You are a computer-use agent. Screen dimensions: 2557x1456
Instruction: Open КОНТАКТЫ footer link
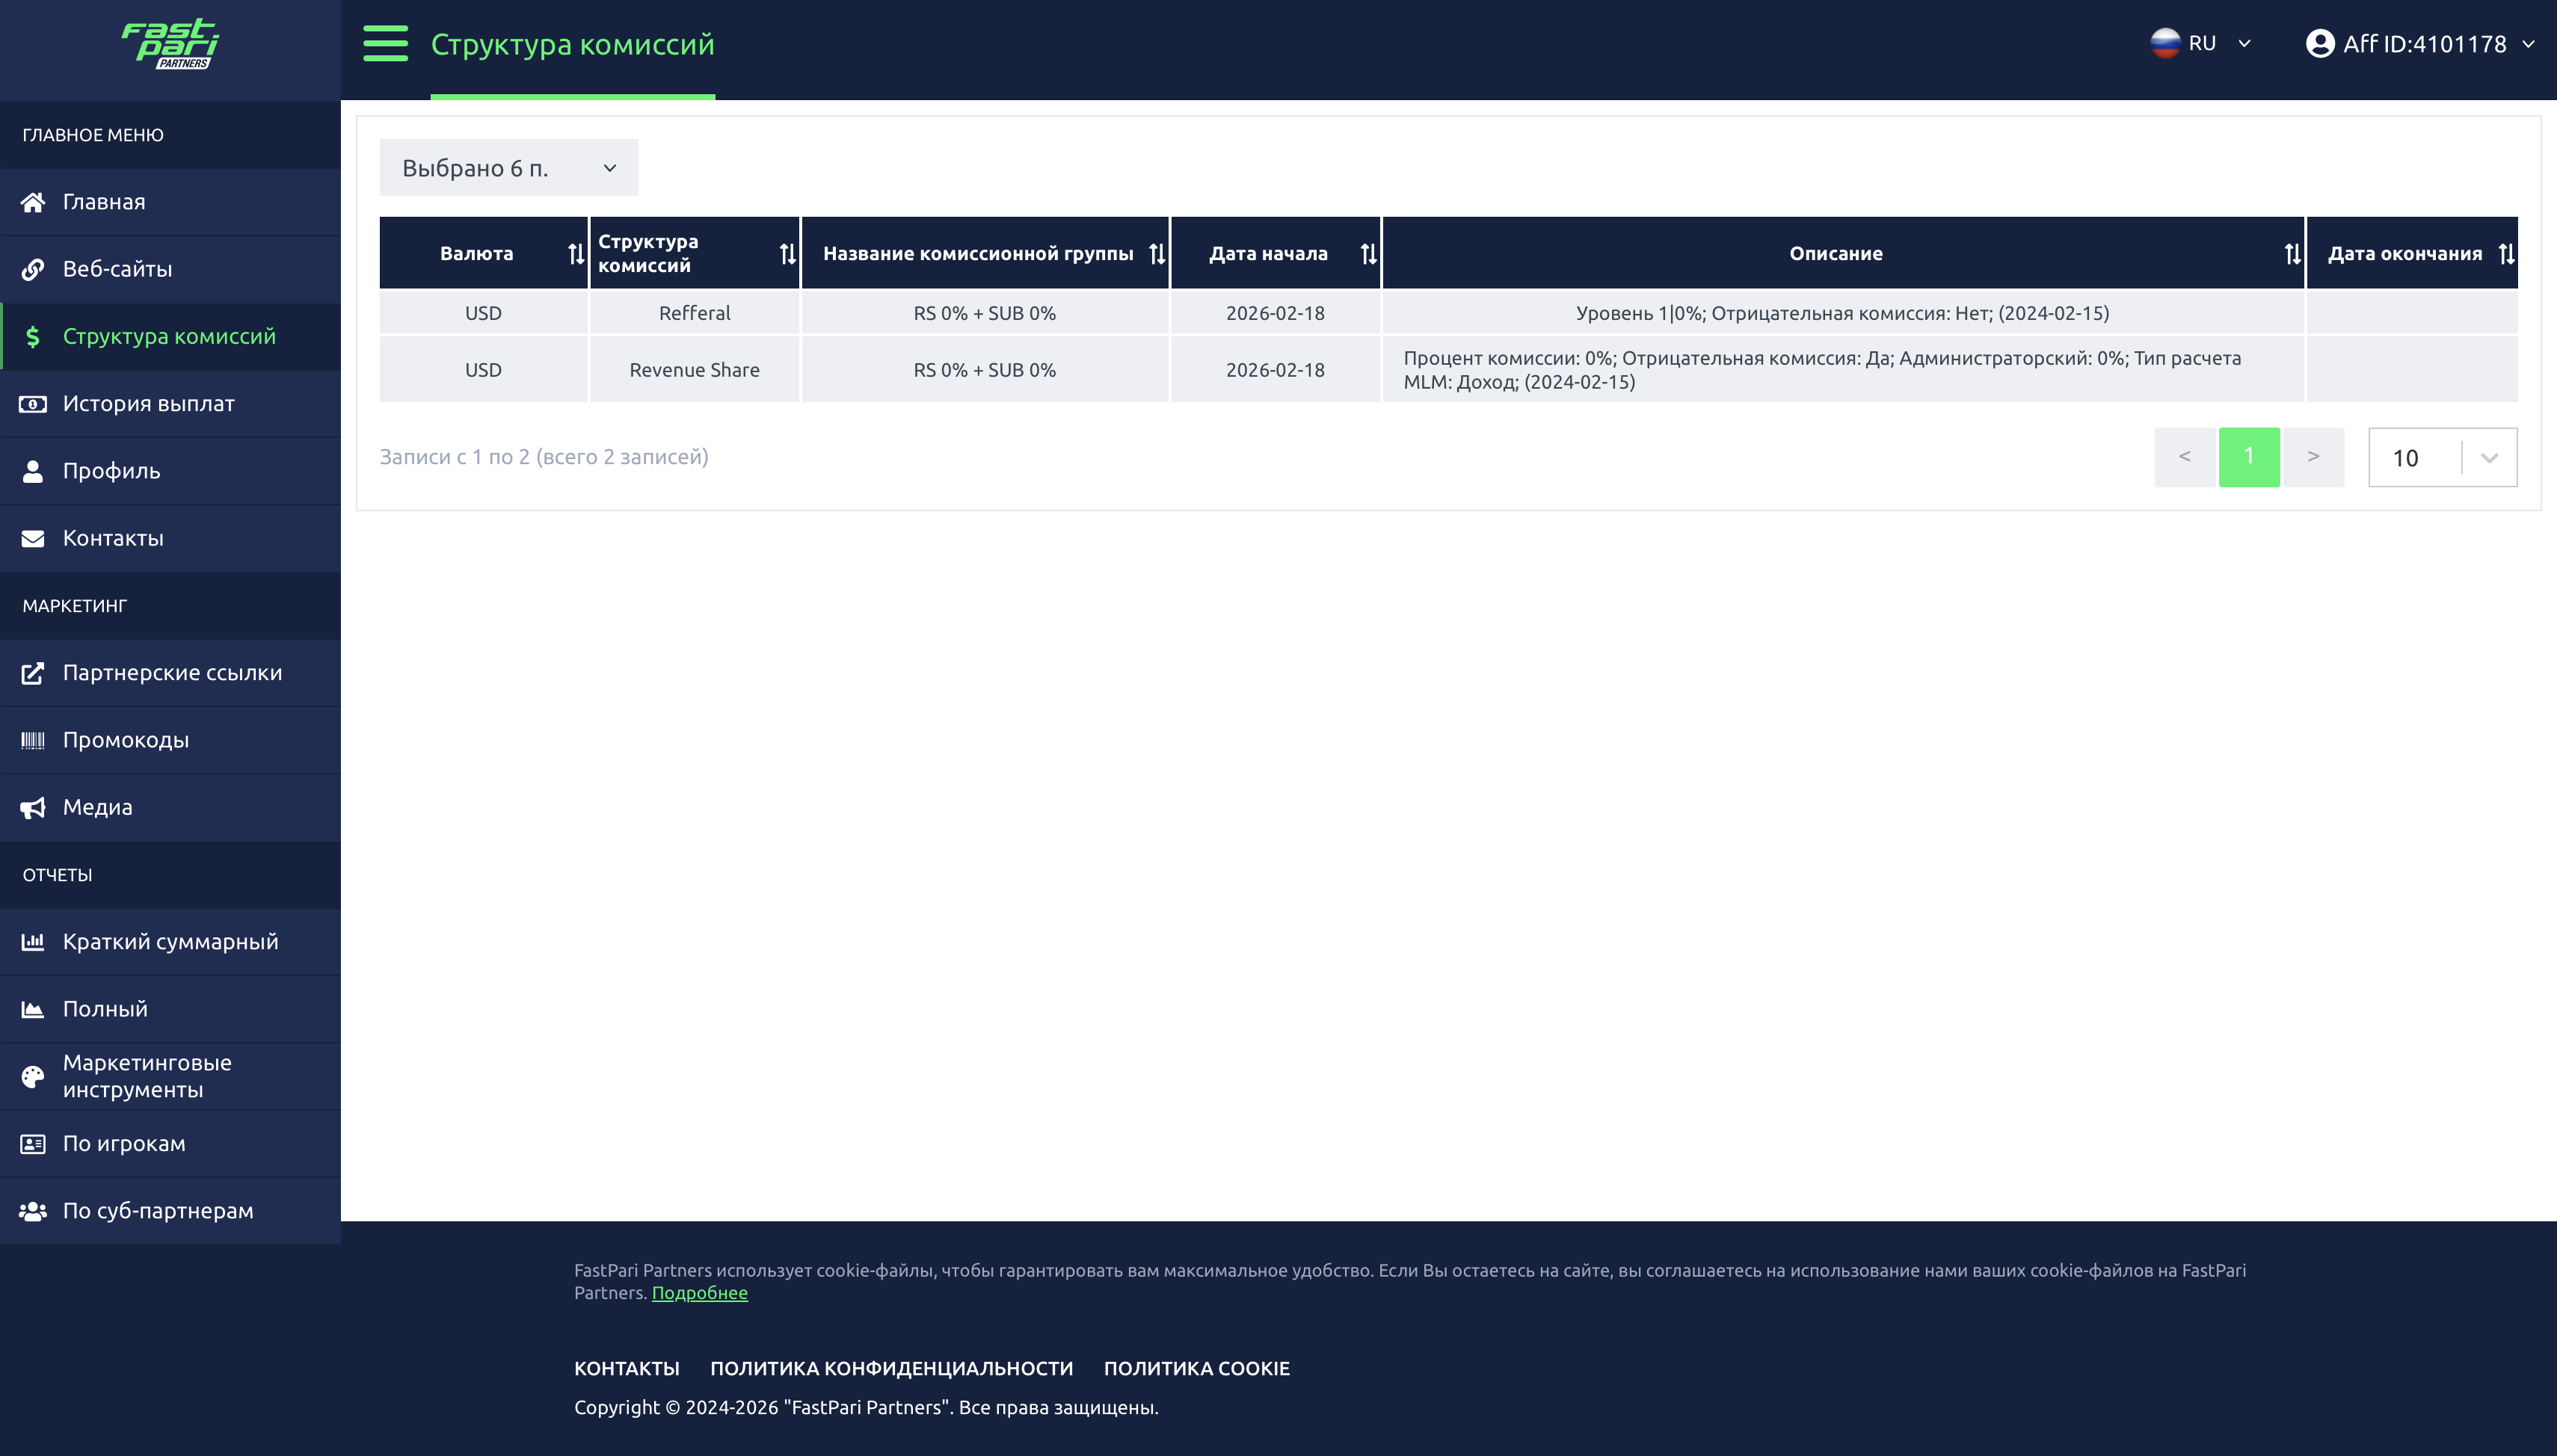click(627, 1368)
